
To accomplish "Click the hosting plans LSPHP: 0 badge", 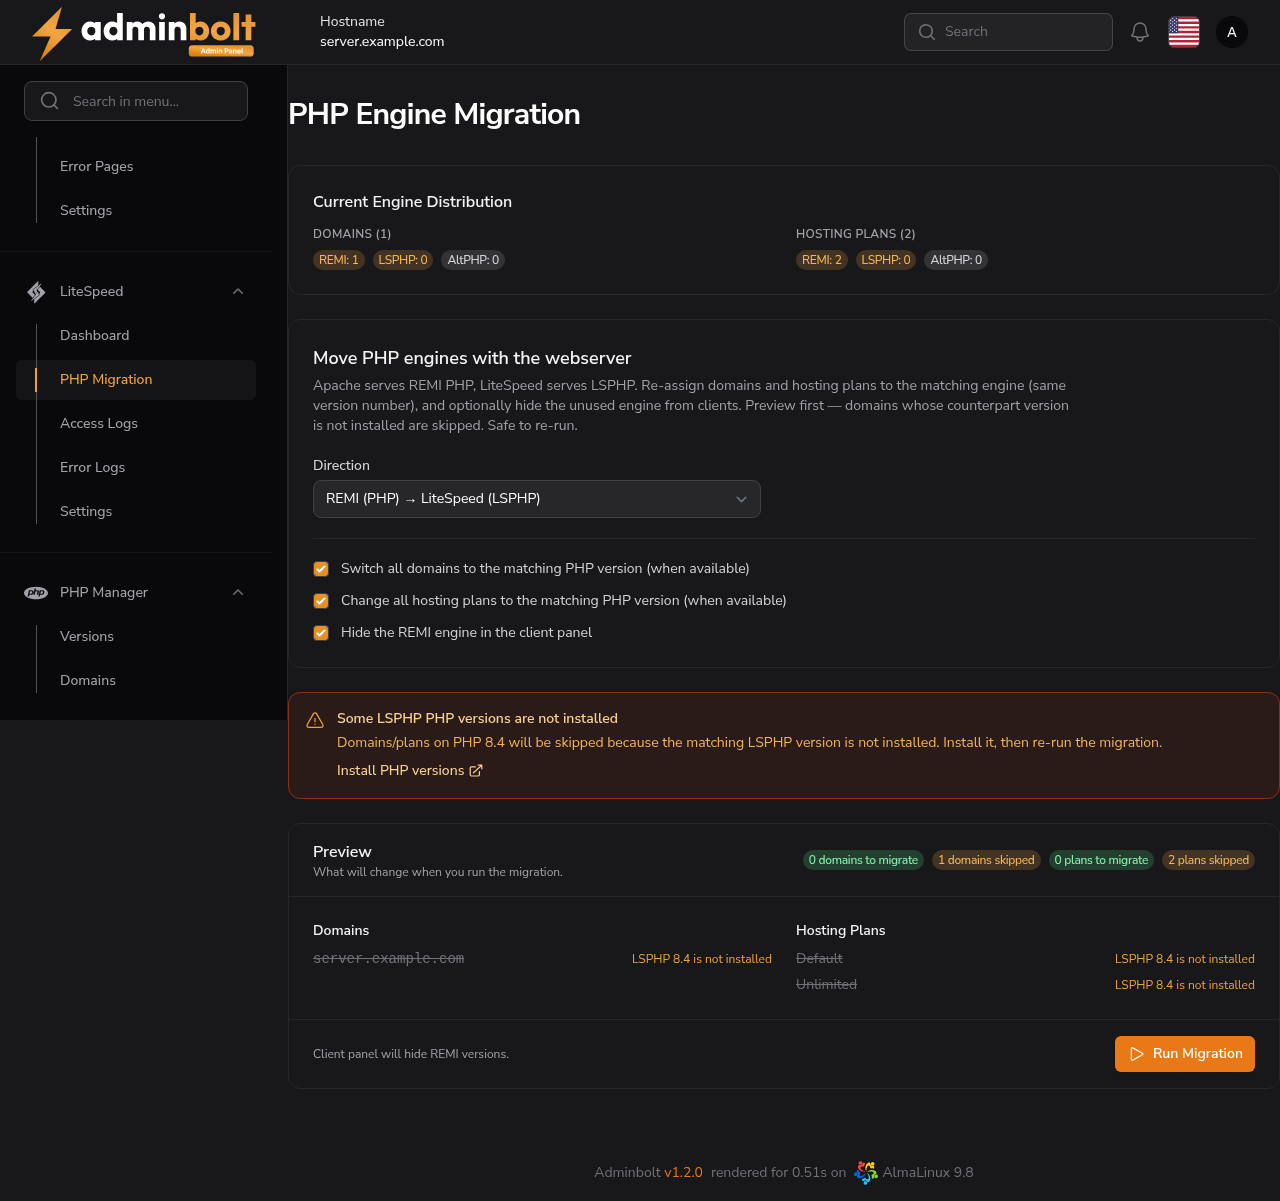I will [x=886, y=260].
